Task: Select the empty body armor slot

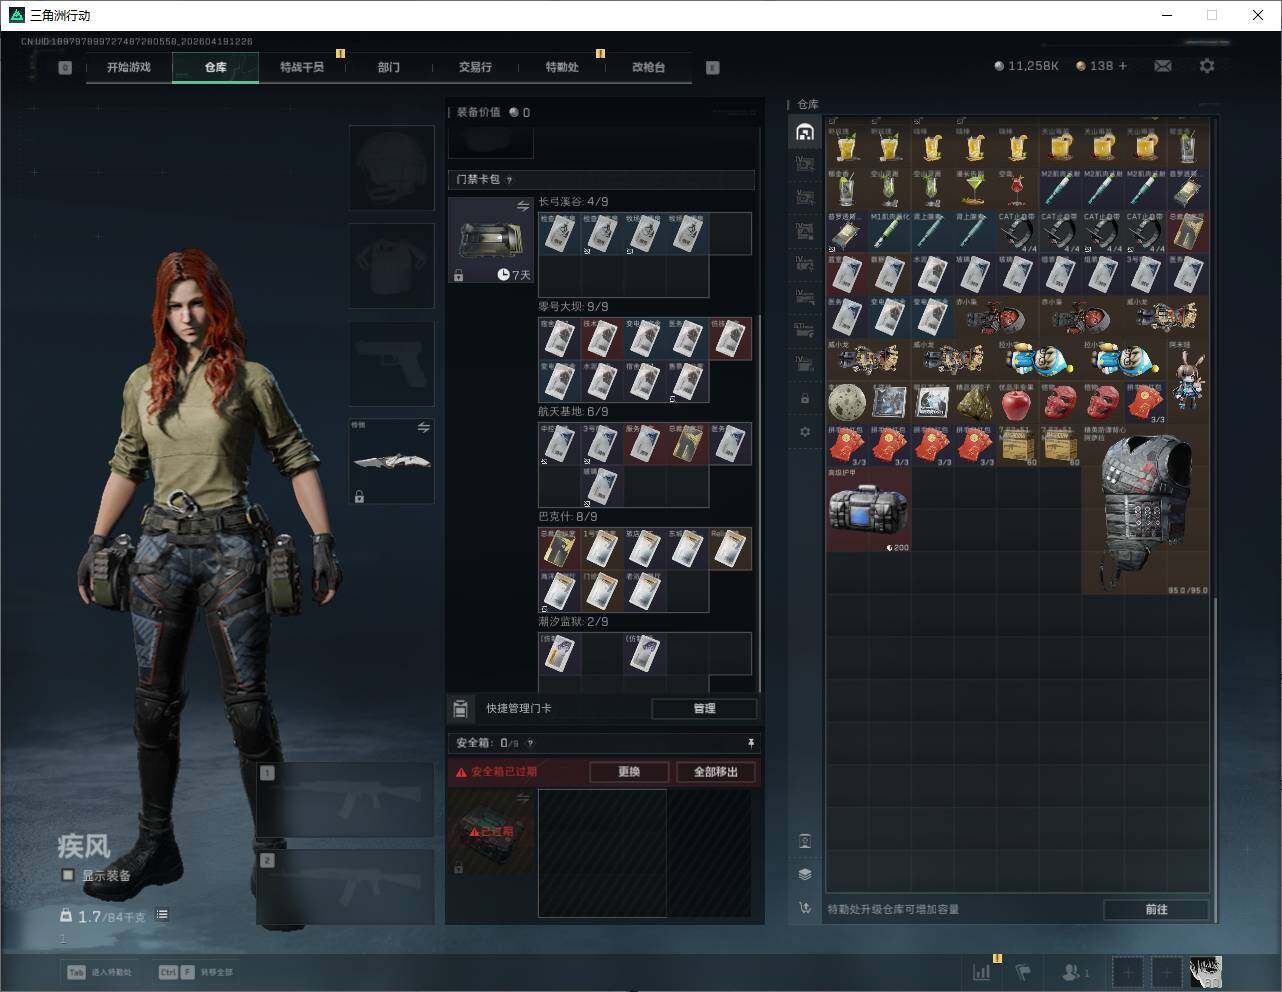Action: [x=392, y=265]
